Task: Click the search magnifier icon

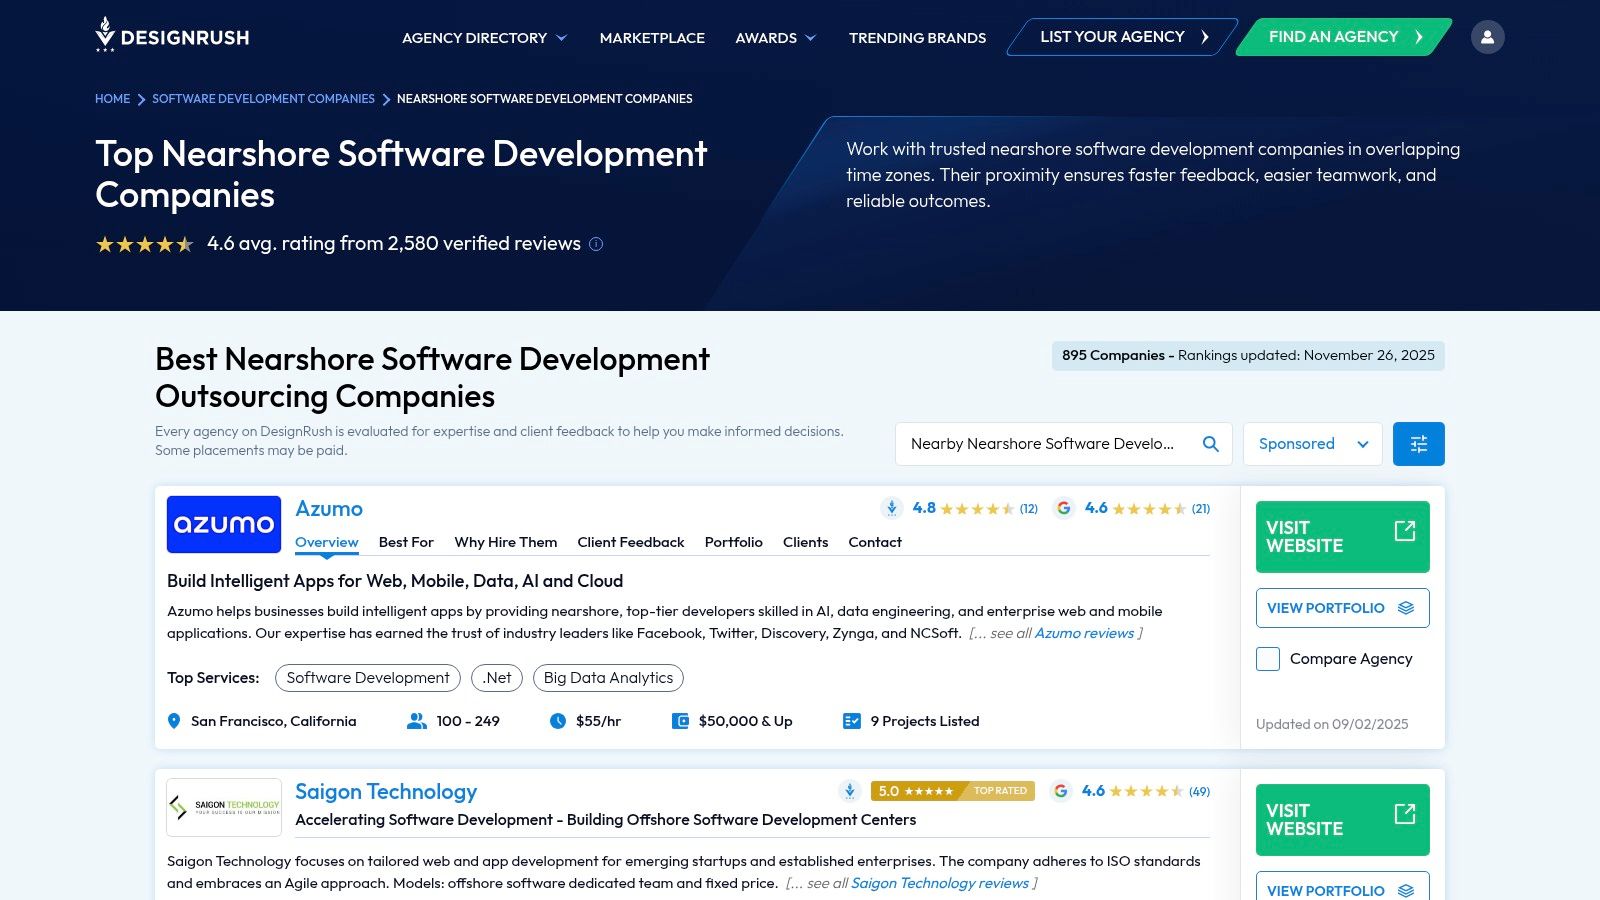Action: point(1210,444)
